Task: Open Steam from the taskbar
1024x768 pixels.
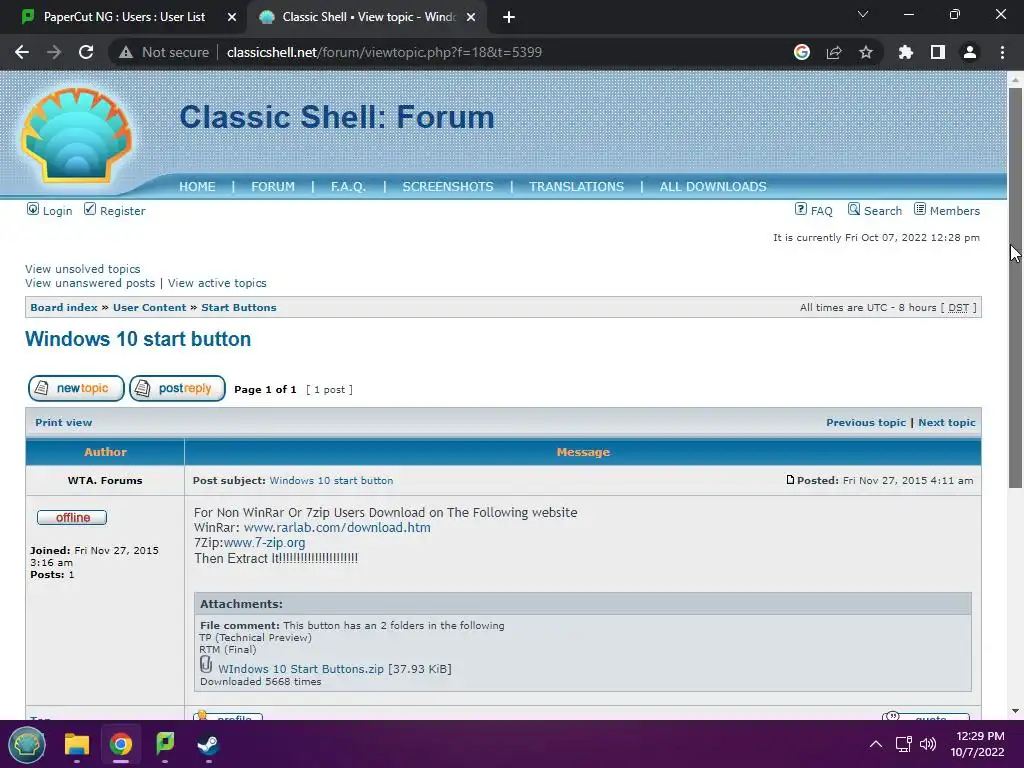Action: point(208,744)
